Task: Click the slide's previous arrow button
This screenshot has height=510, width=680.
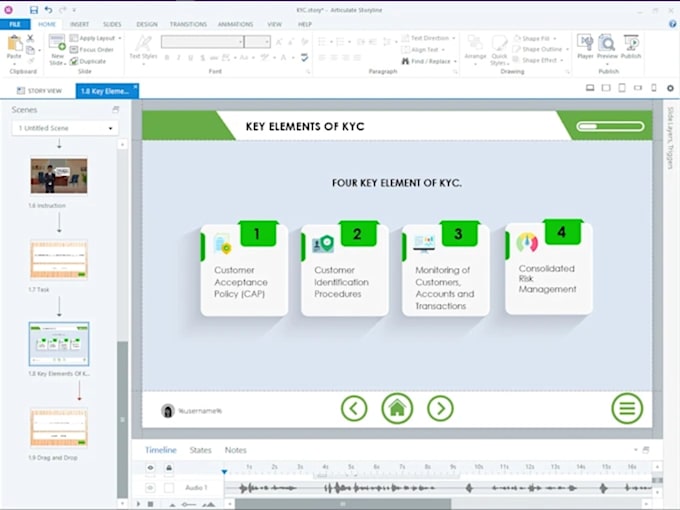Action: 354,409
